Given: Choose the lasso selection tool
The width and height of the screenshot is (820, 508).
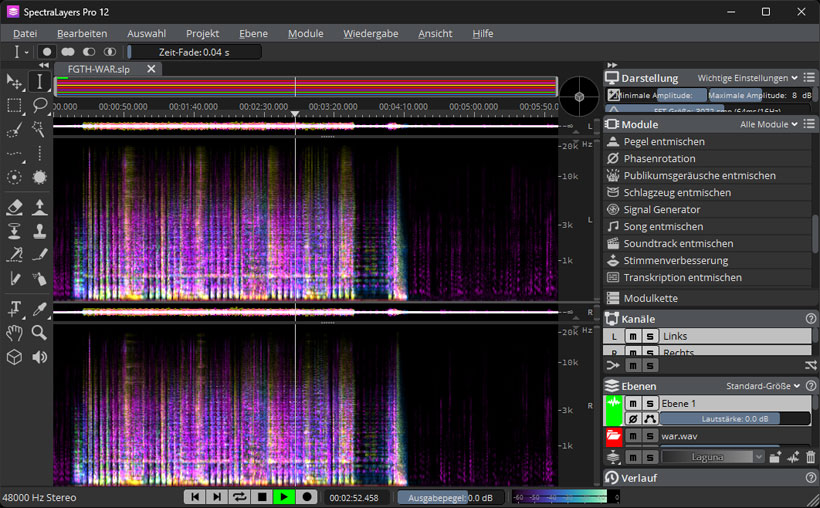Looking at the screenshot, I should click(39, 106).
